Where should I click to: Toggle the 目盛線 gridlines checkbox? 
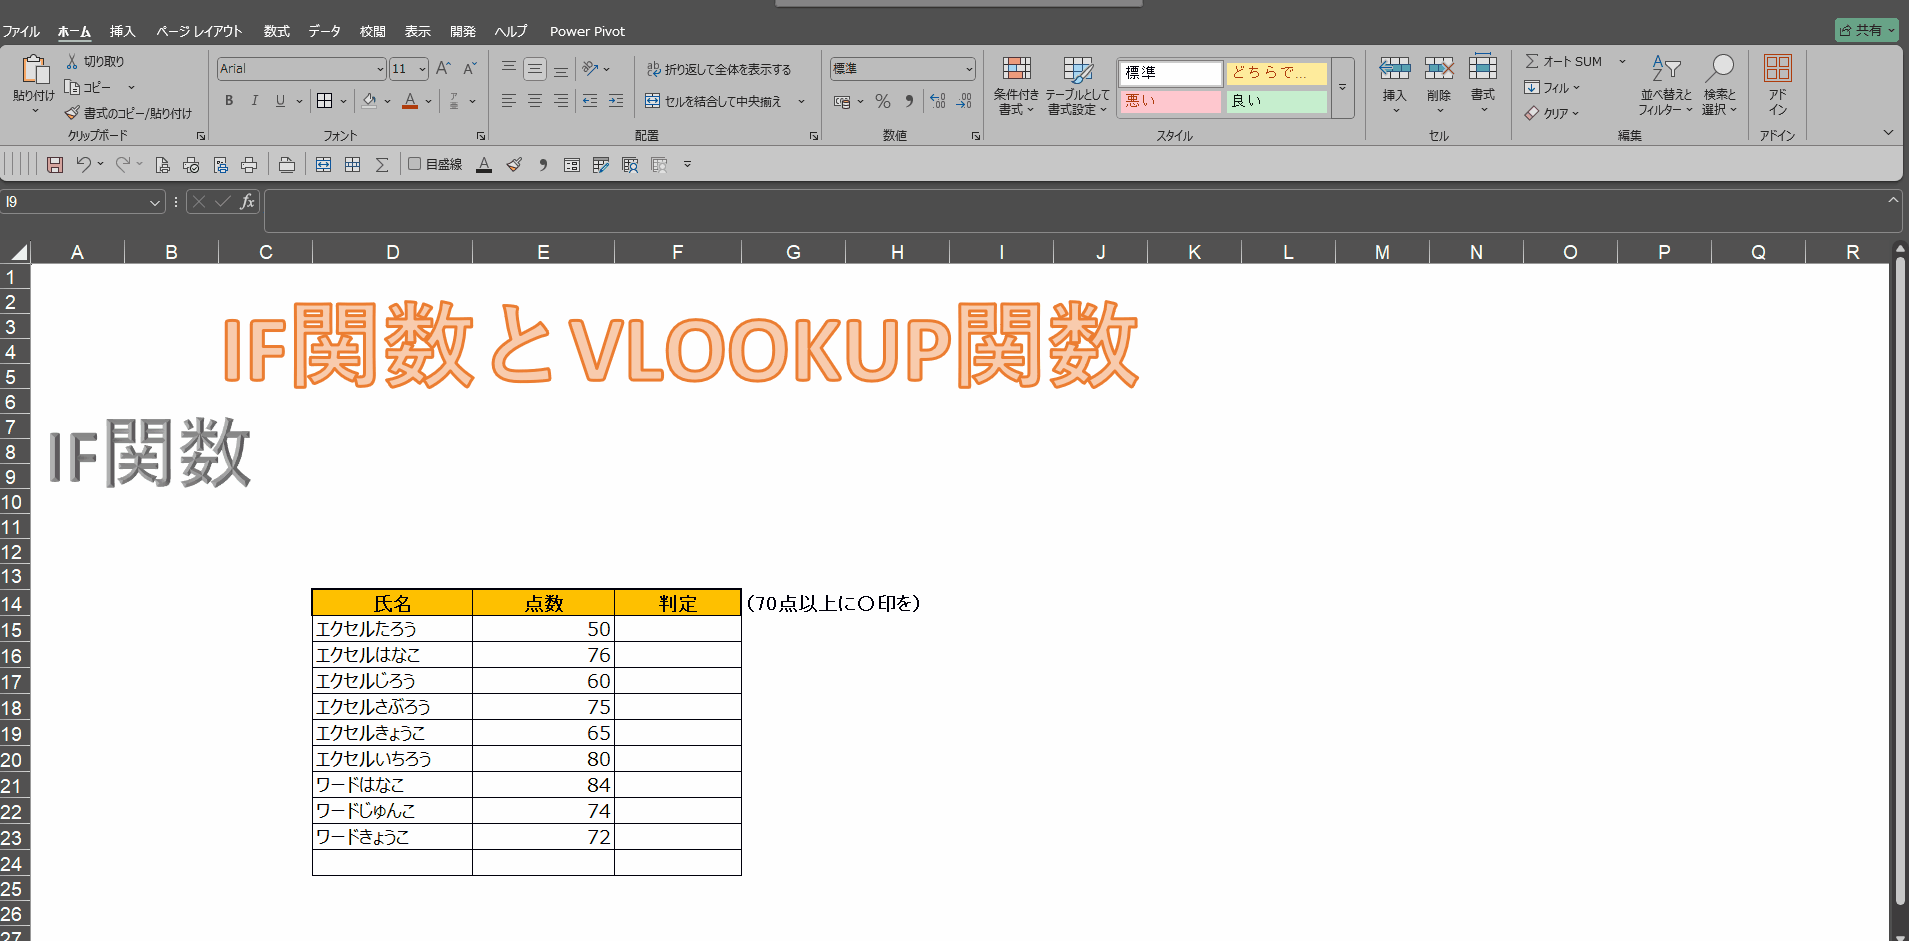click(x=415, y=164)
